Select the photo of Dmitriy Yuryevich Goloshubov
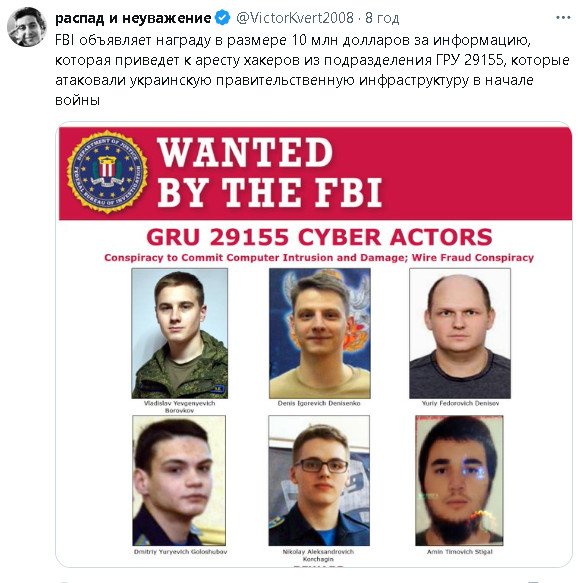 click(179, 480)
